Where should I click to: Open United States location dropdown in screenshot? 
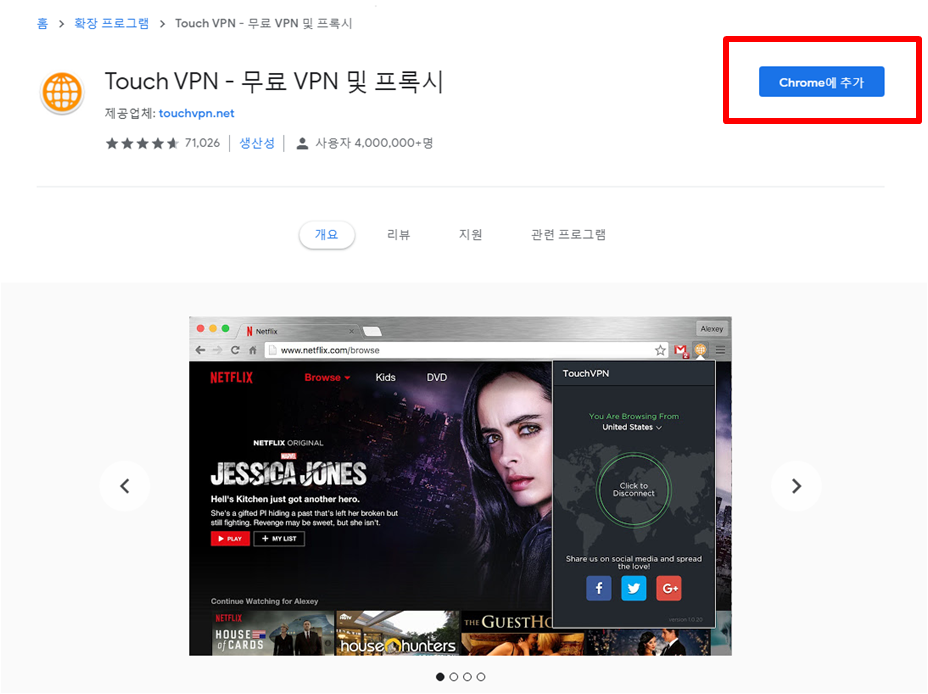click(x=632, y=427)
